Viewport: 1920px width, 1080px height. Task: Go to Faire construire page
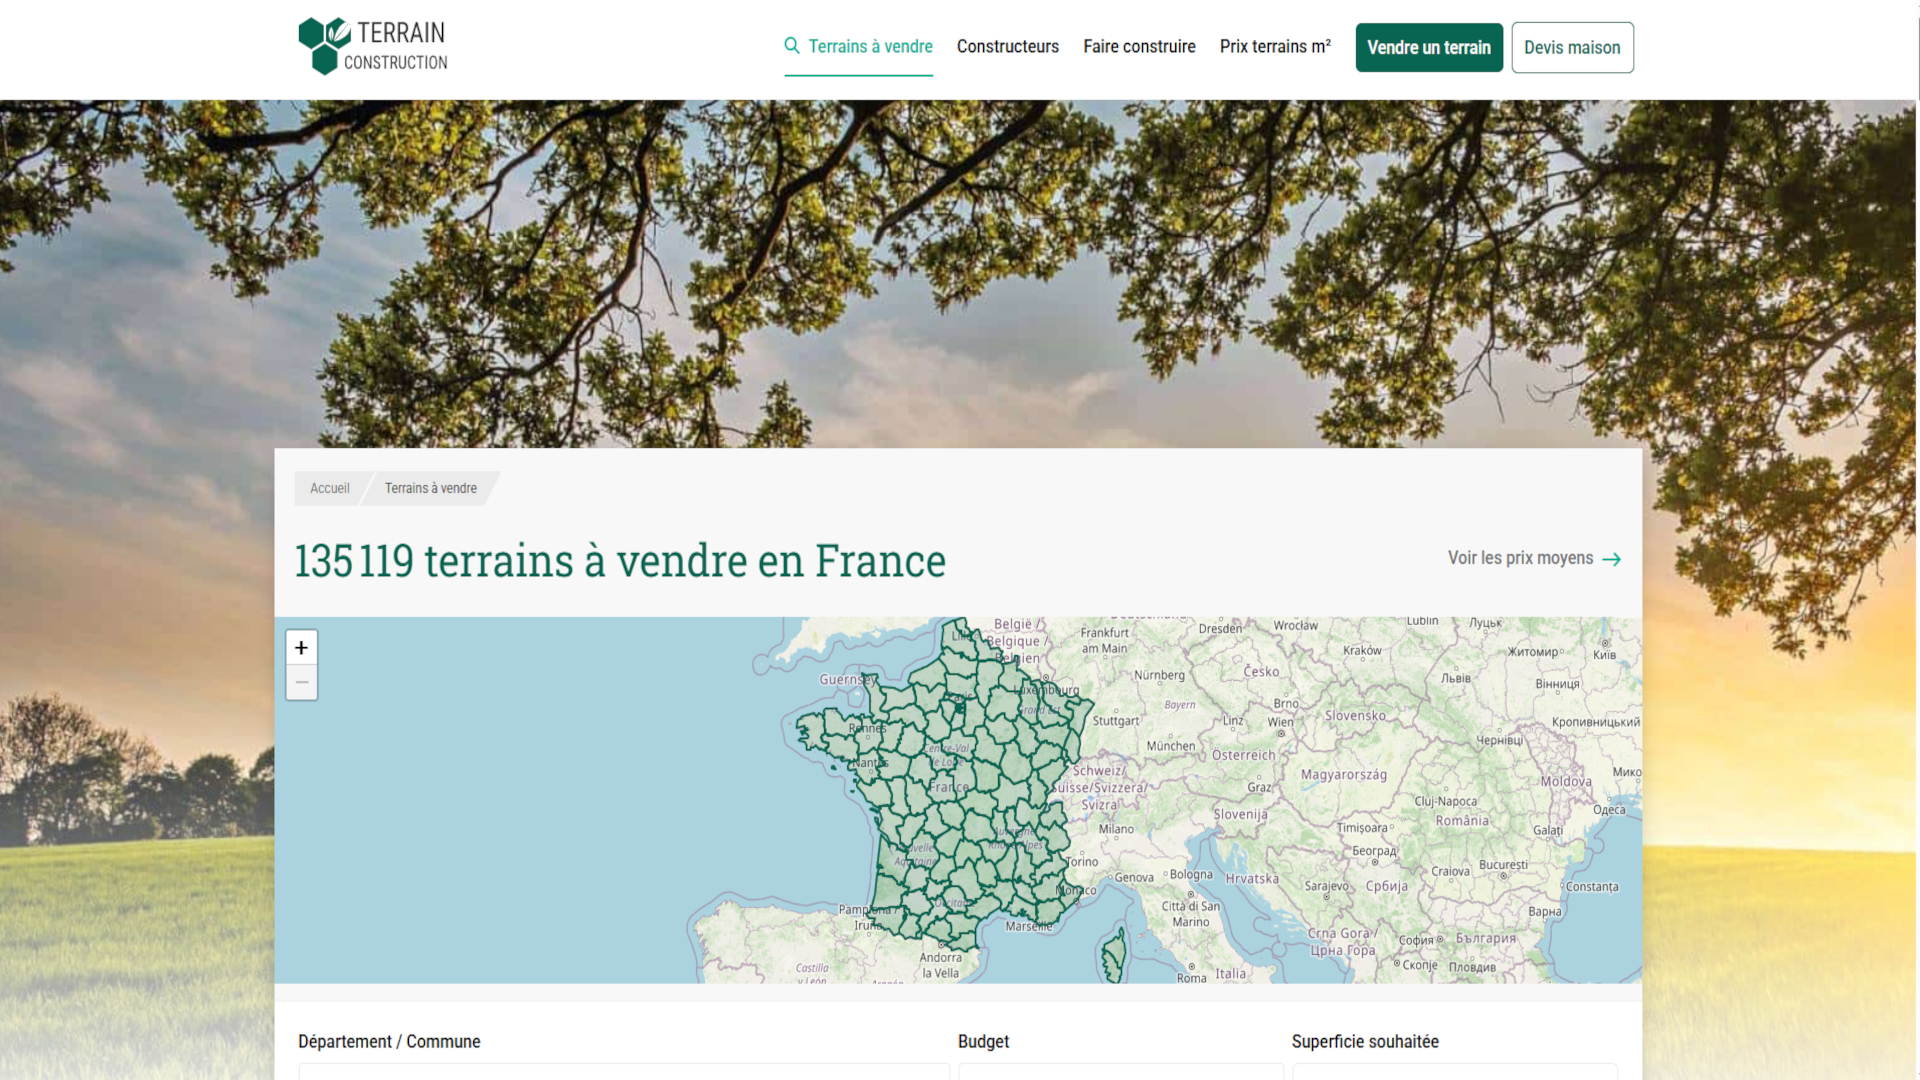click(x=1139, y=46)
